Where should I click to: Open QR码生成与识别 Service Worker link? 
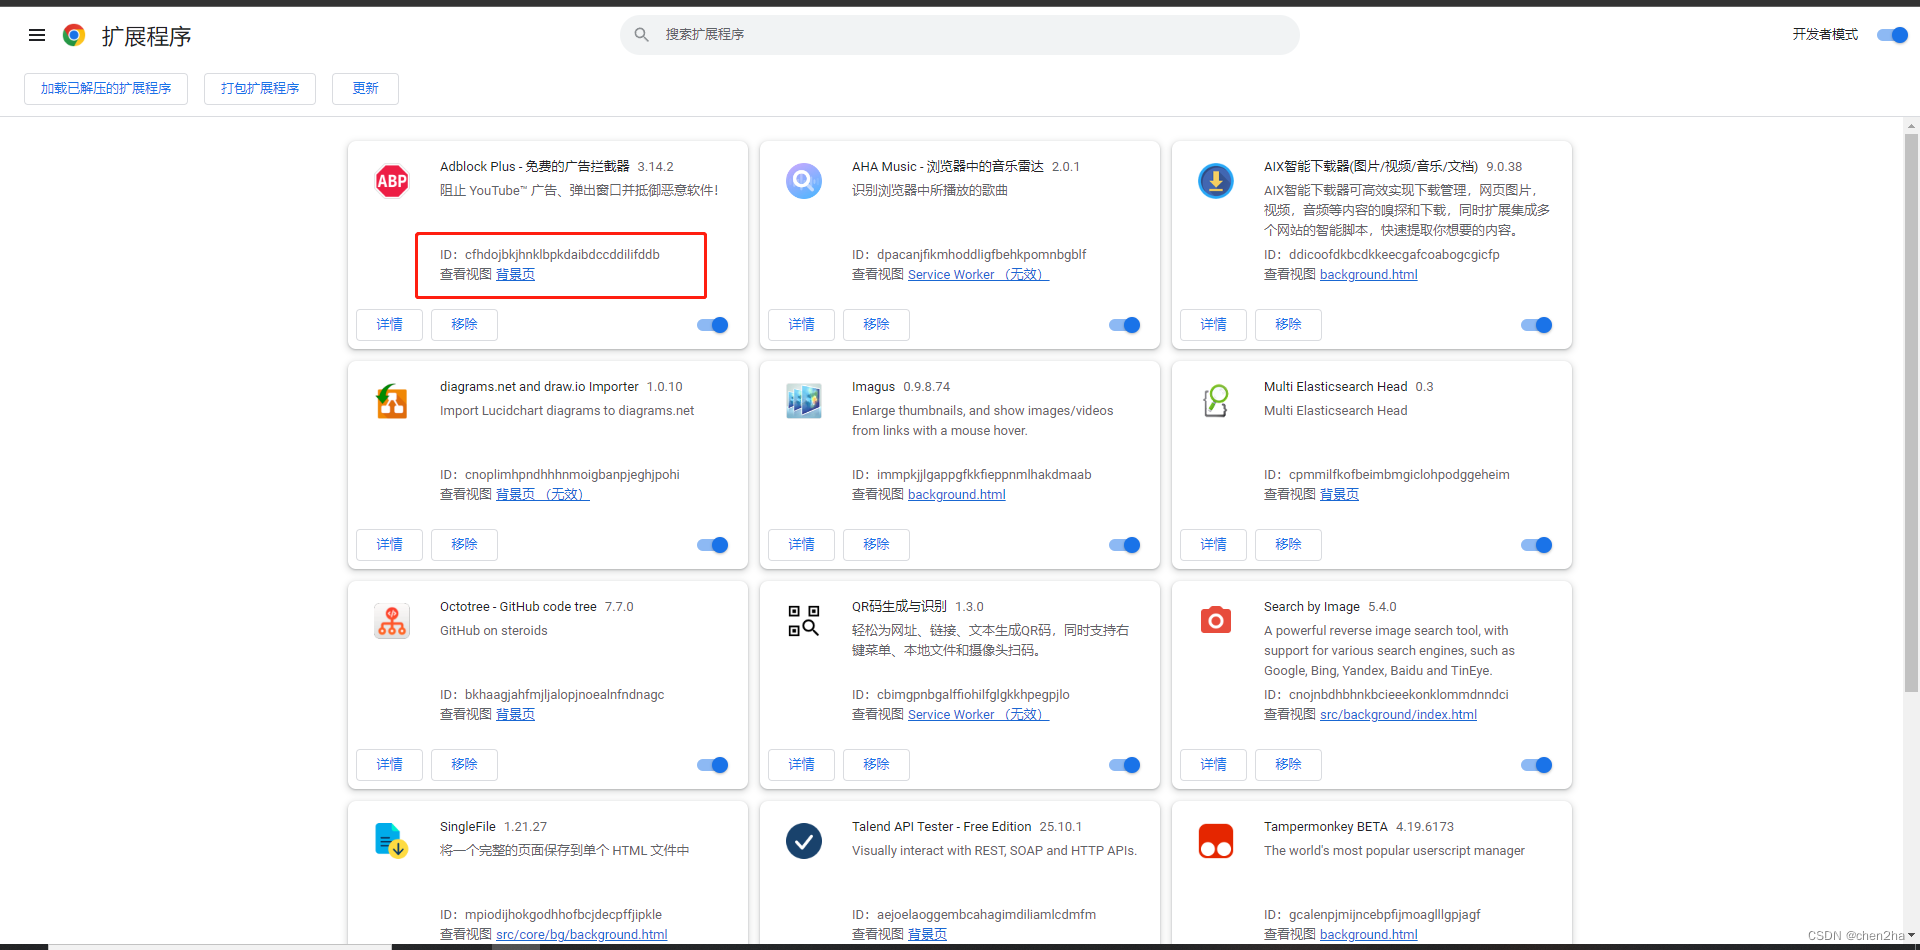coord(978,715)
